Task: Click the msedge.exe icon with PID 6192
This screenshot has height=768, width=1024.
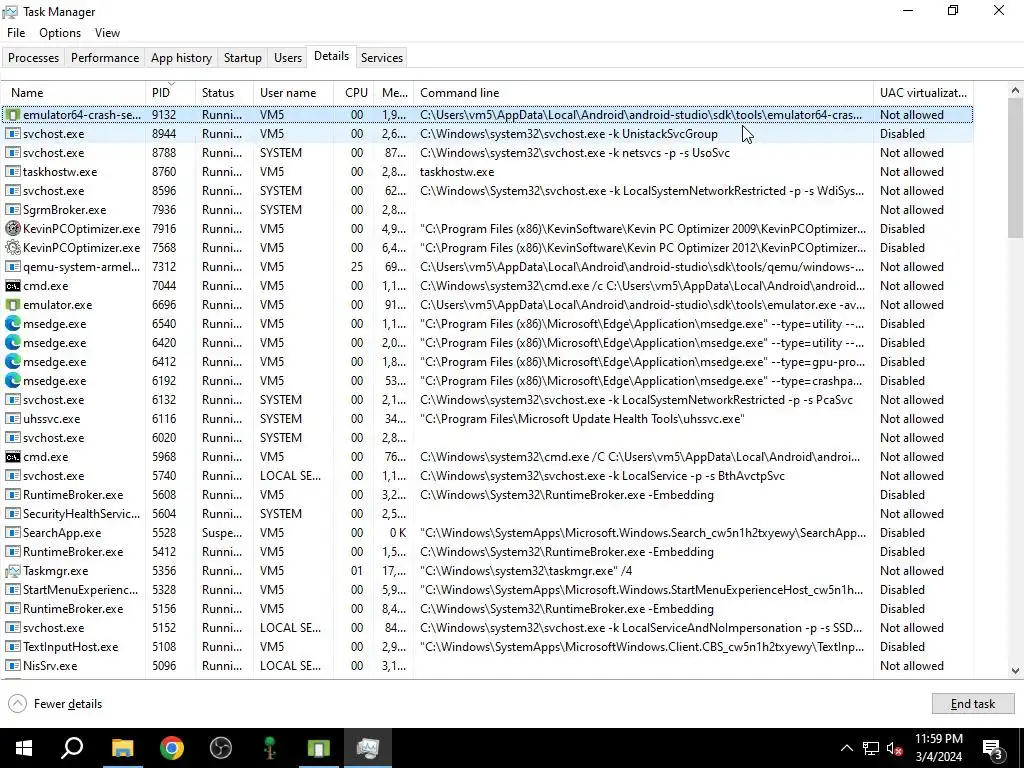Action: pyautogui.click(x=12, y=381)
